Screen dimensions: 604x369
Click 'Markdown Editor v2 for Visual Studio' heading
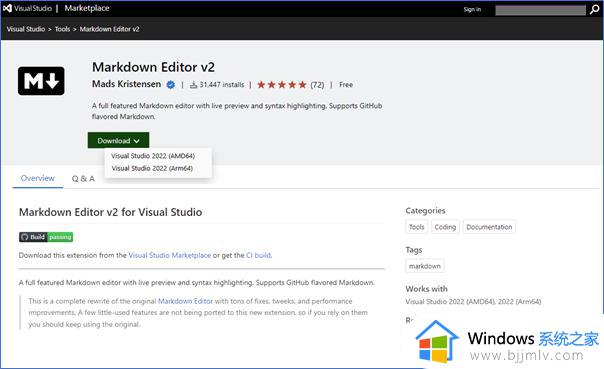pos(111,212)
